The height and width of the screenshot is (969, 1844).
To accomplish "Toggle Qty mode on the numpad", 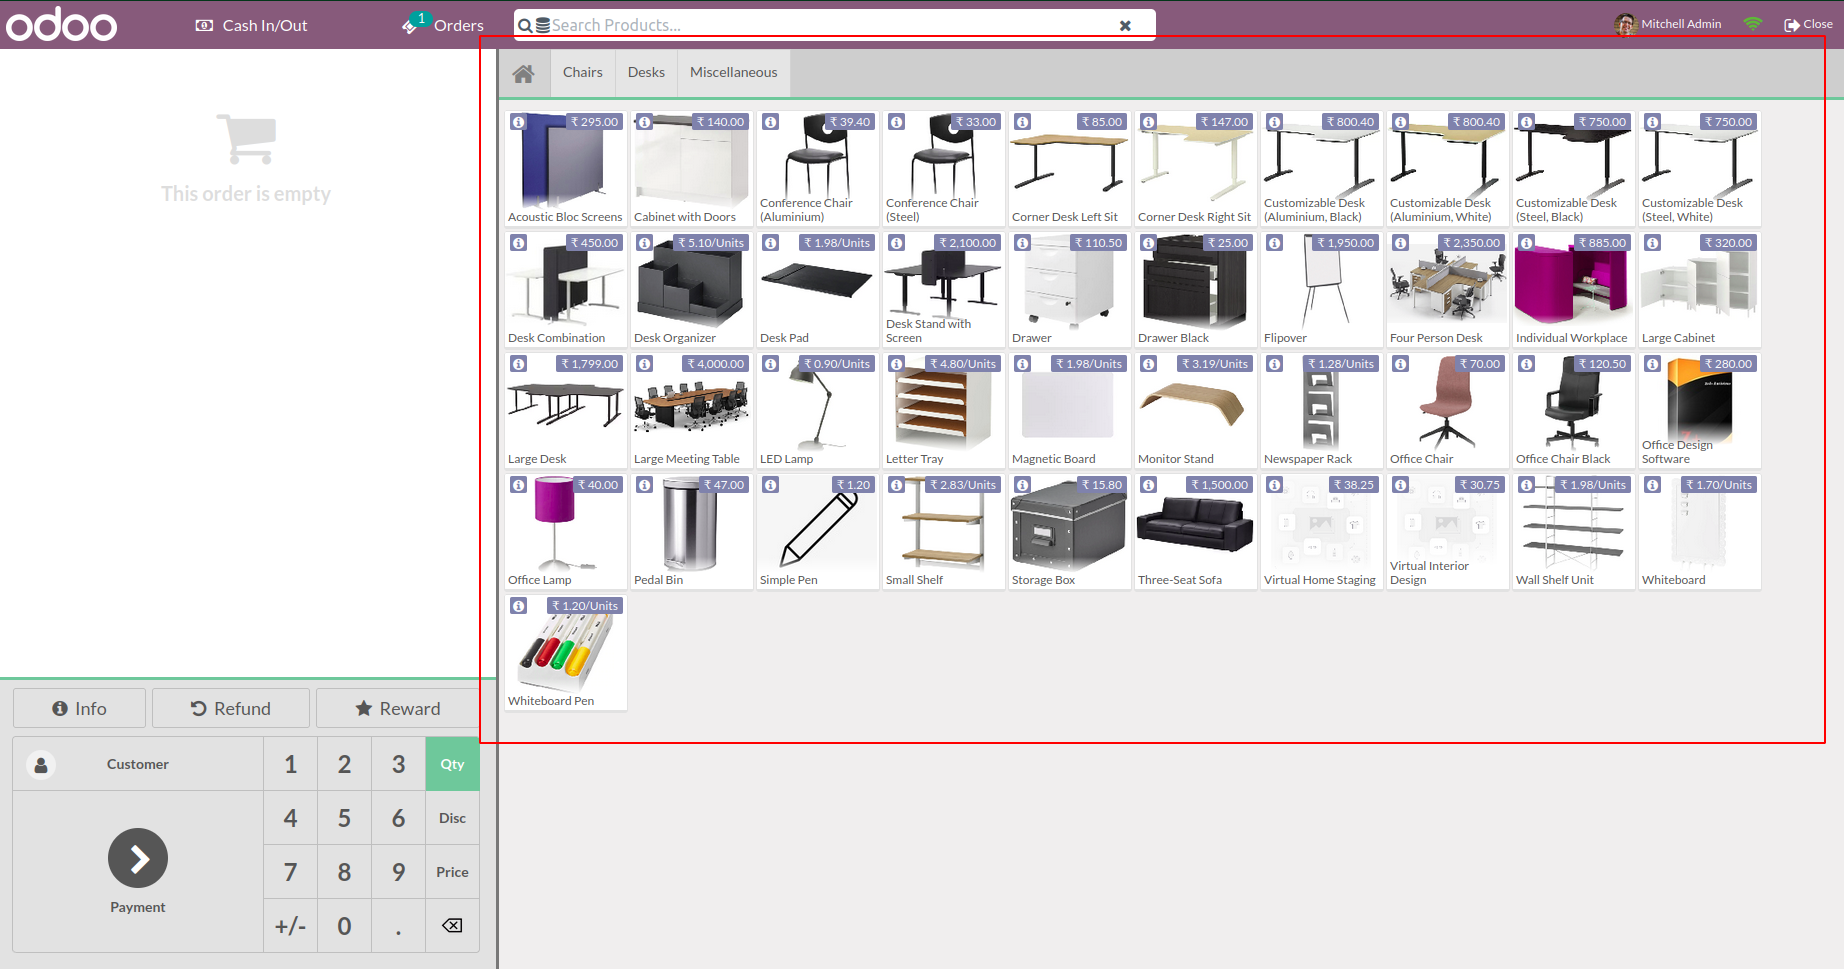I will (452, 764).
